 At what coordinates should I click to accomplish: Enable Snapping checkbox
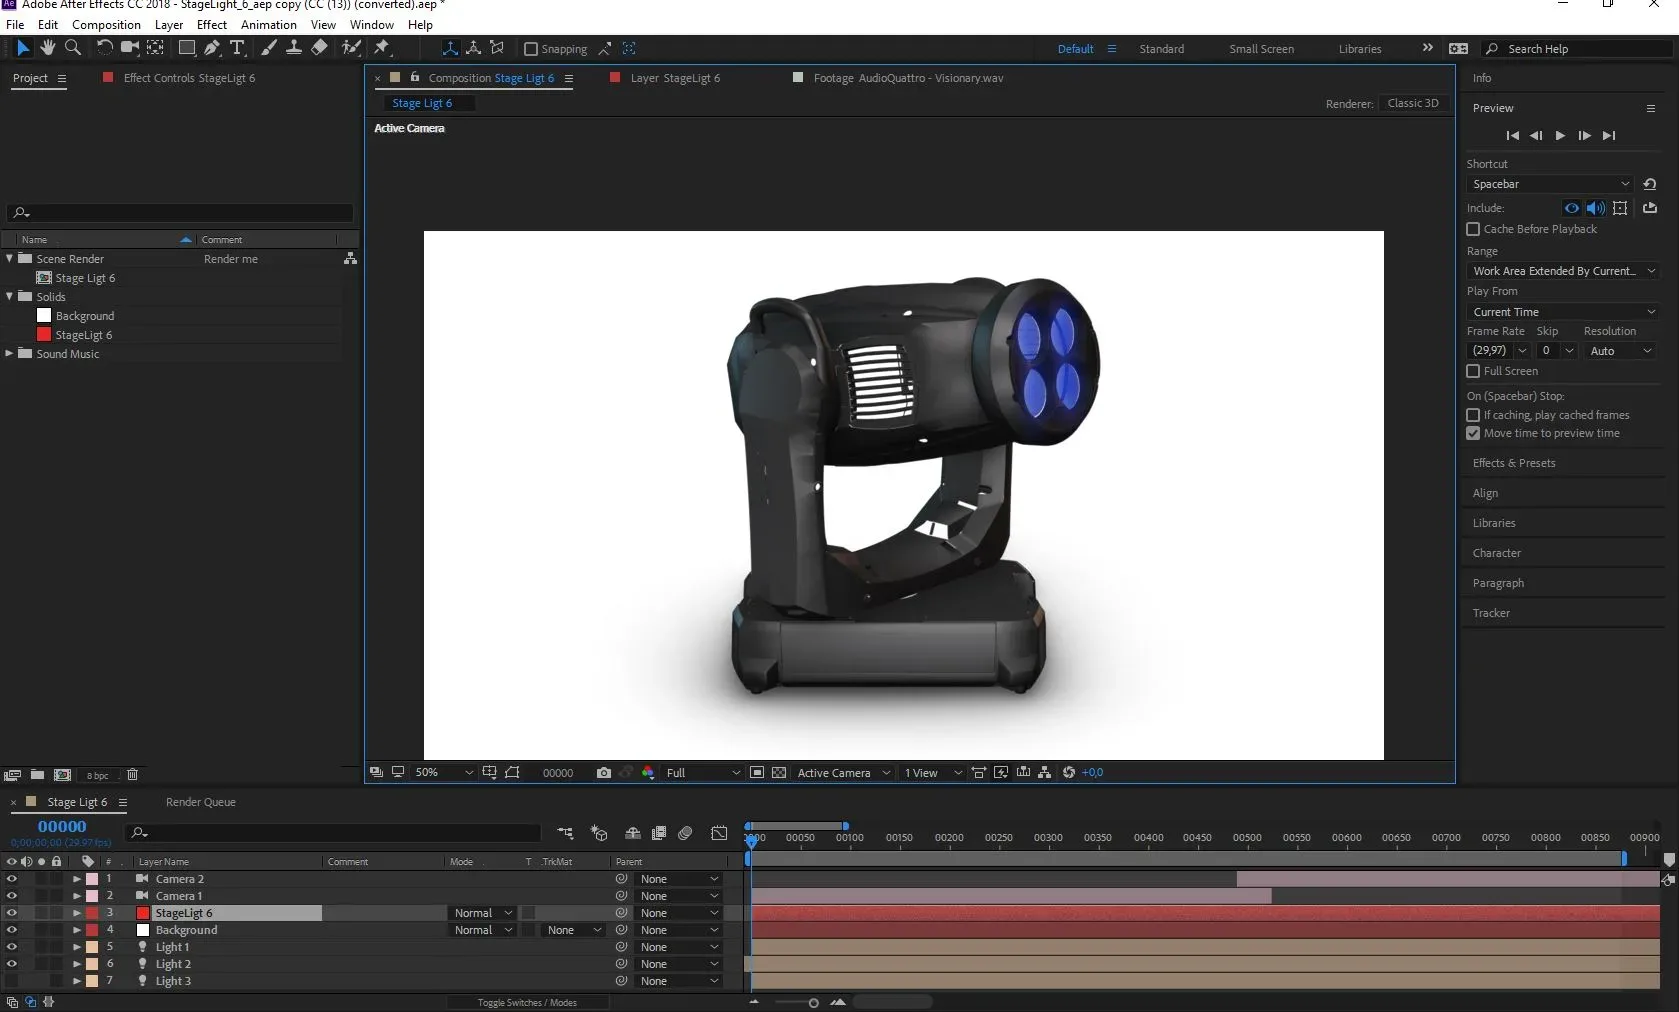click(531, 49)
